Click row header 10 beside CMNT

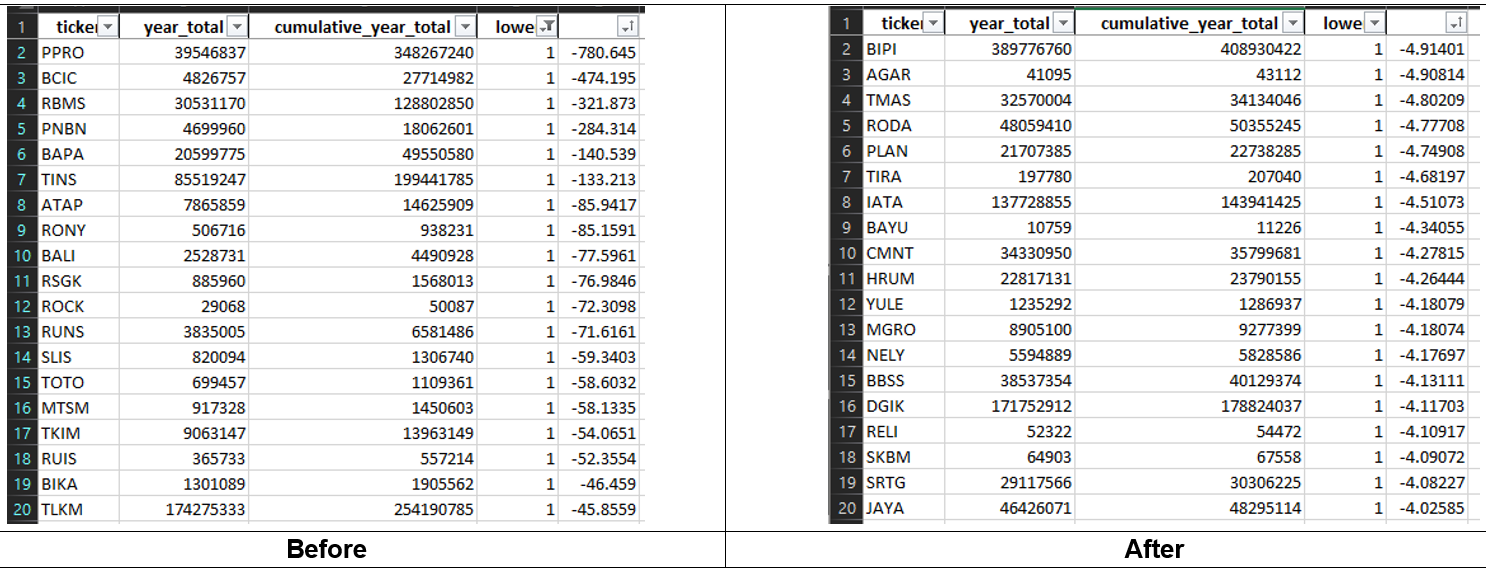click(846, 253)
